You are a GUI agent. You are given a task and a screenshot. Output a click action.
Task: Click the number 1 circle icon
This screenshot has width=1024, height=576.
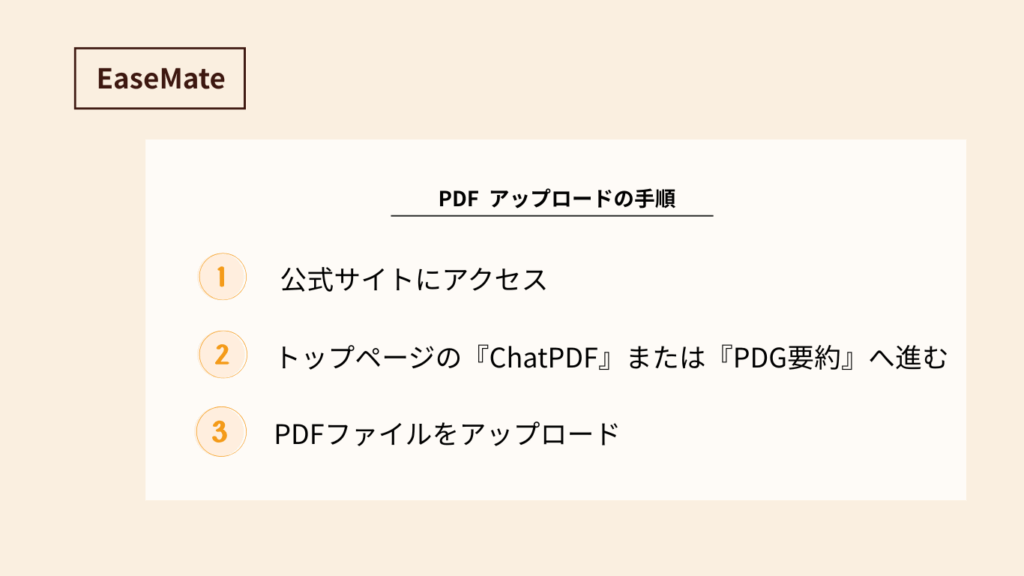pyautogui.click(x=222, y=276)
